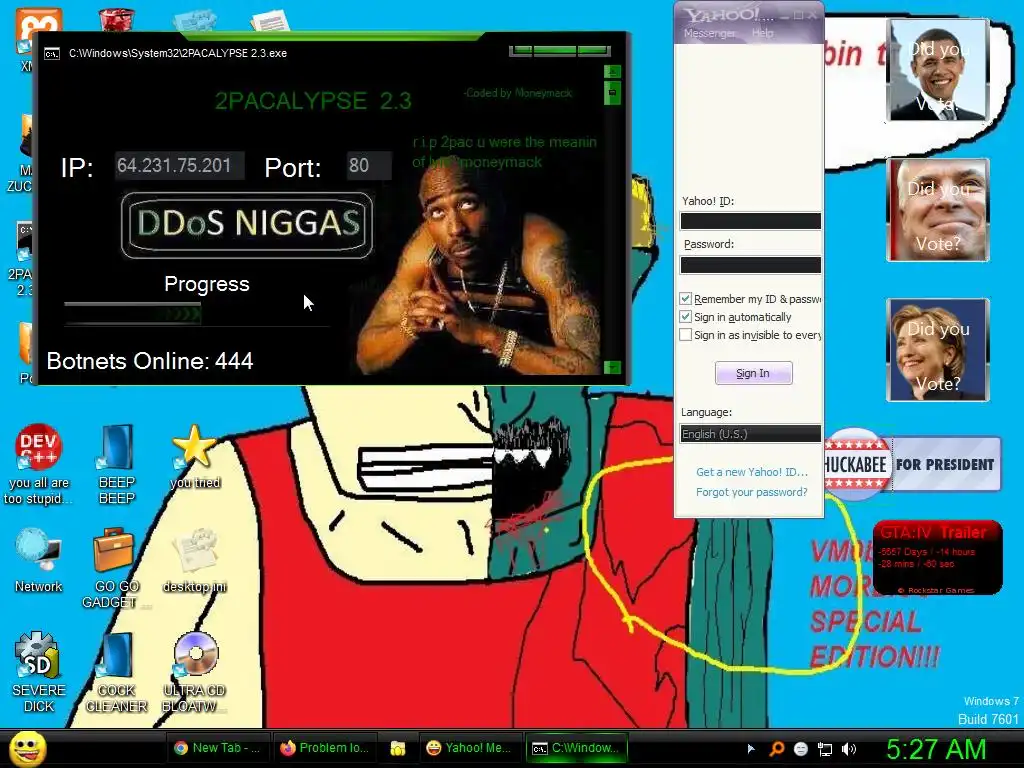Switch to Yahoo! Messenger taskbar item
1024x768 pixels.
469,748
